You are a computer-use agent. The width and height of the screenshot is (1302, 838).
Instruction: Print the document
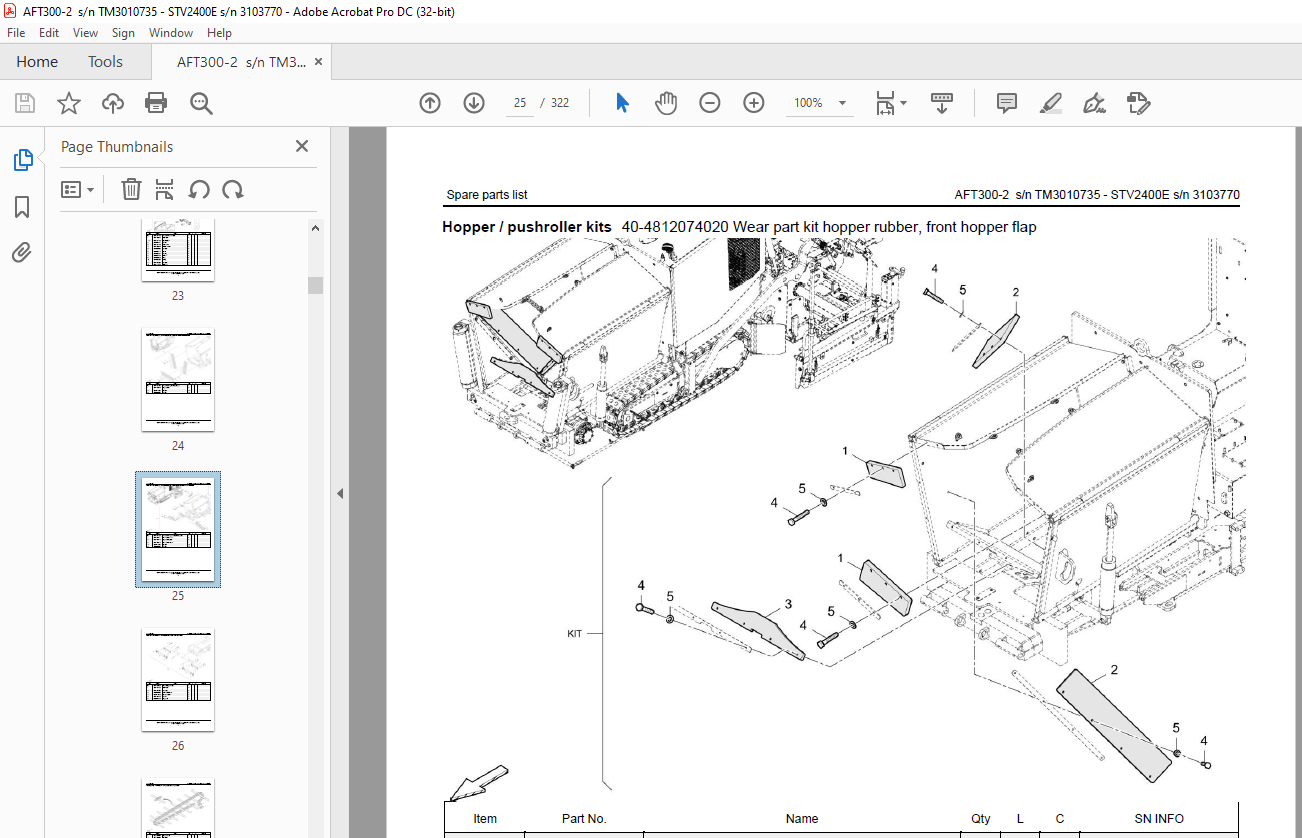coord(156,103)
